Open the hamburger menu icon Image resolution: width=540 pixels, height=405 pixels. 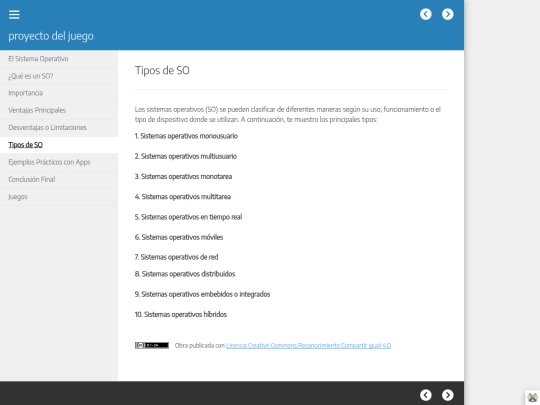14,14
